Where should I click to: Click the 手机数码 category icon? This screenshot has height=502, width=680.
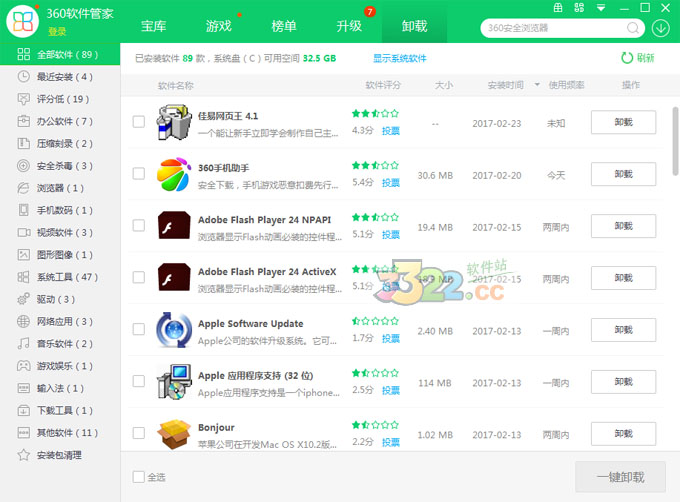(23, 210)
